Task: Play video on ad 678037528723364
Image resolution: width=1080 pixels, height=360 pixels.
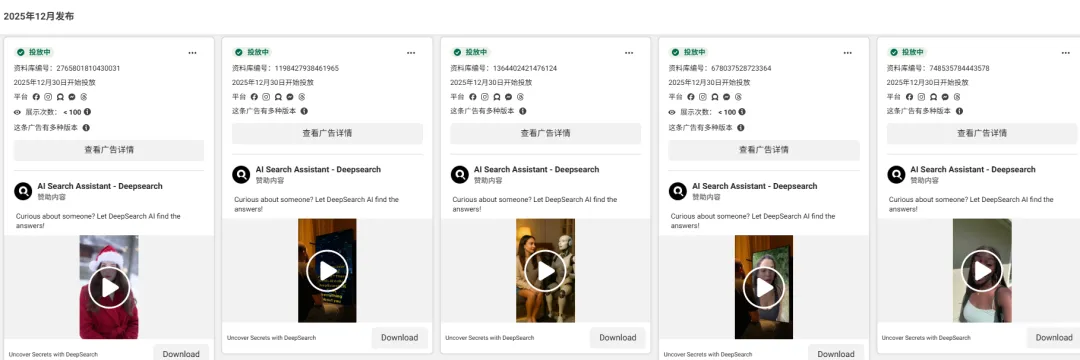Action: (x=764, y=287)
